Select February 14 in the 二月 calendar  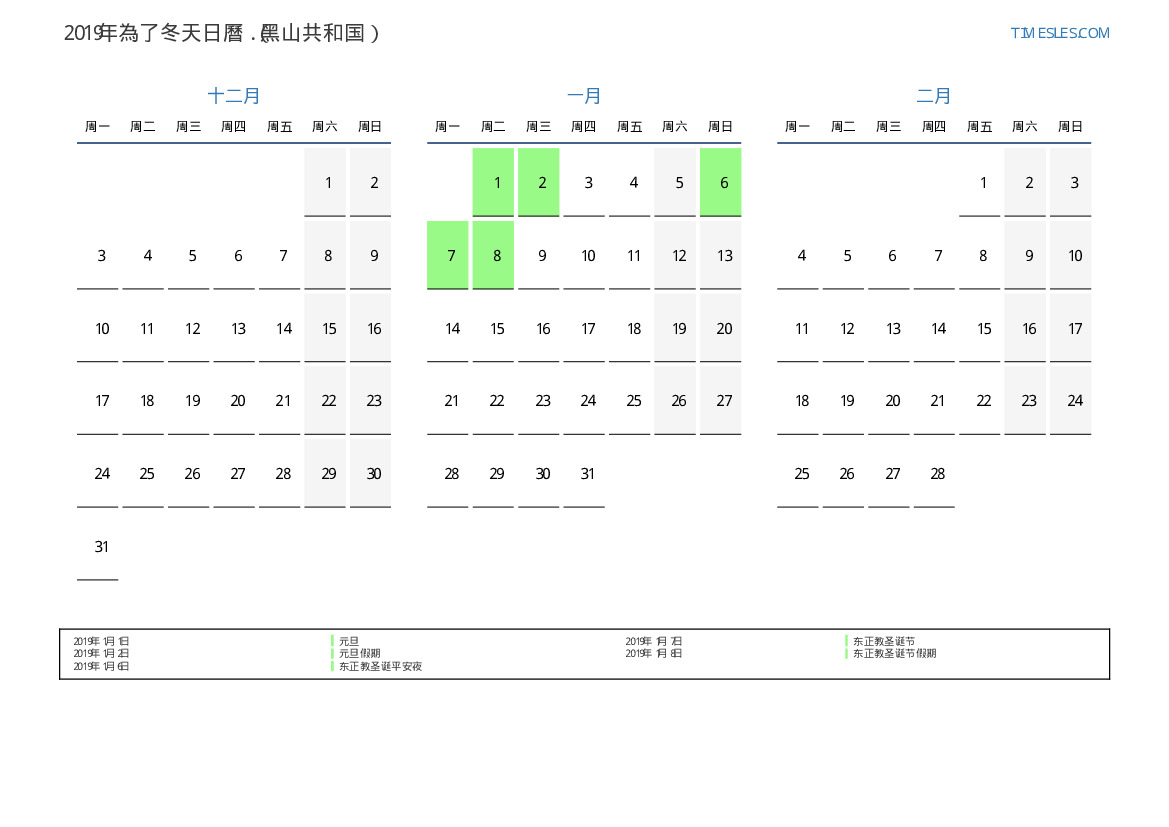[938, 328]
